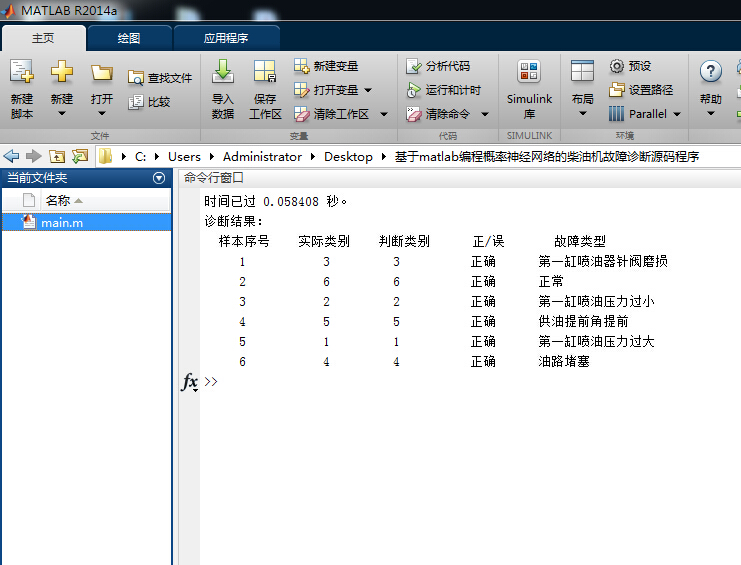Click fault type text 供油提前角提前
The image size is (741, 565).
(583, 321)
